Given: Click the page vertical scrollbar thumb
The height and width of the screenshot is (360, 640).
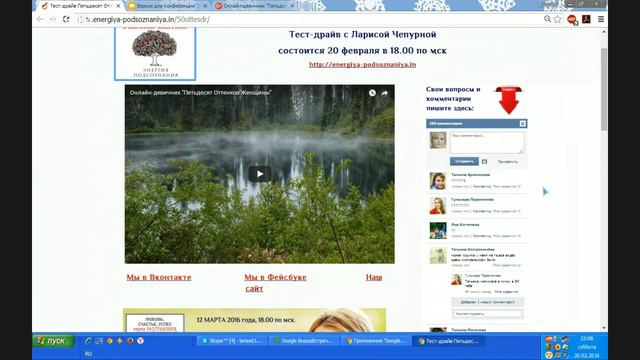Looking at the screenshot, I should point(604,89).
